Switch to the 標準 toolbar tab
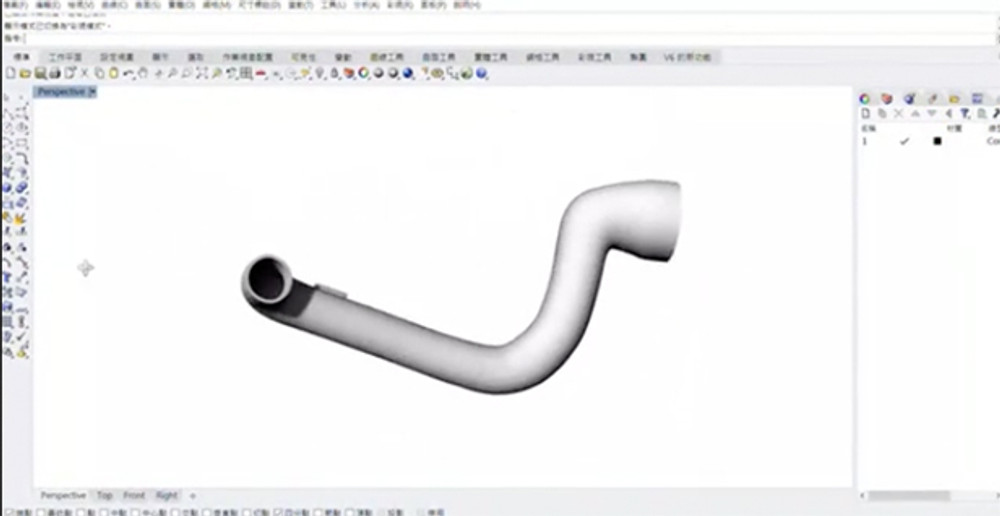The image size is (1000, 516). click(x=22, y=57)
